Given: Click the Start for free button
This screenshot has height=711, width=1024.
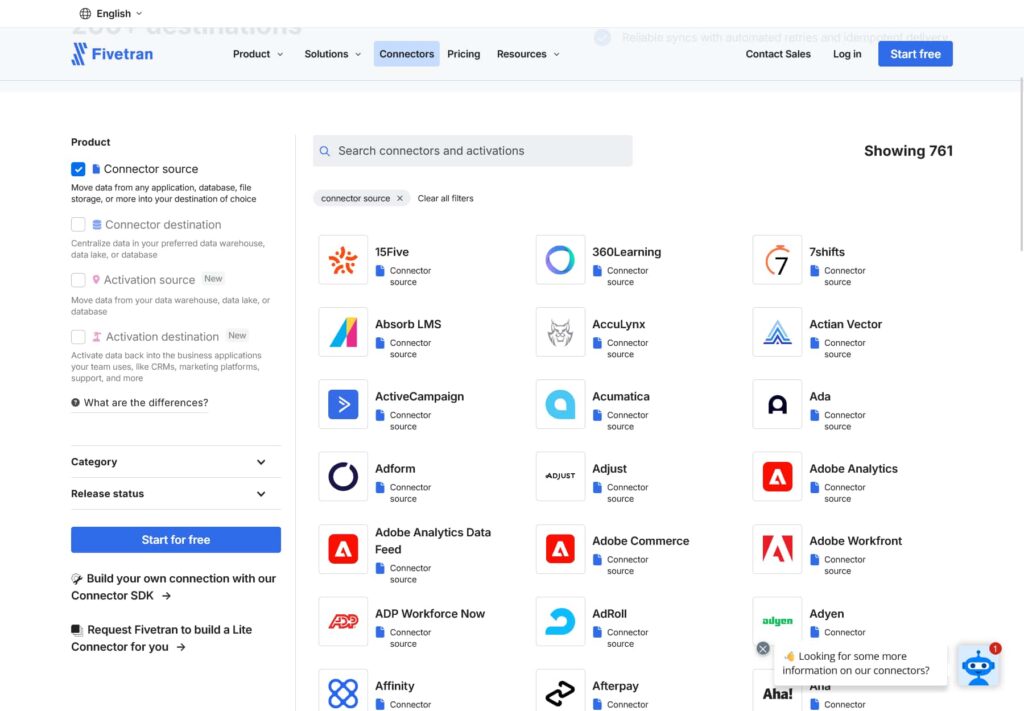Looking at the screenshot, I should (x=176, y=540).
